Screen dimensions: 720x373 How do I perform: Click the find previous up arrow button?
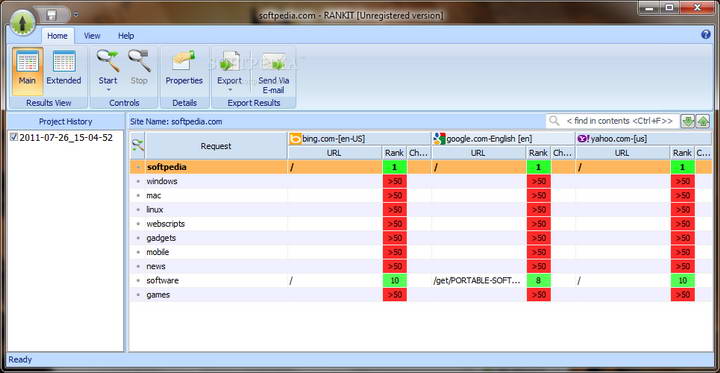703,121
